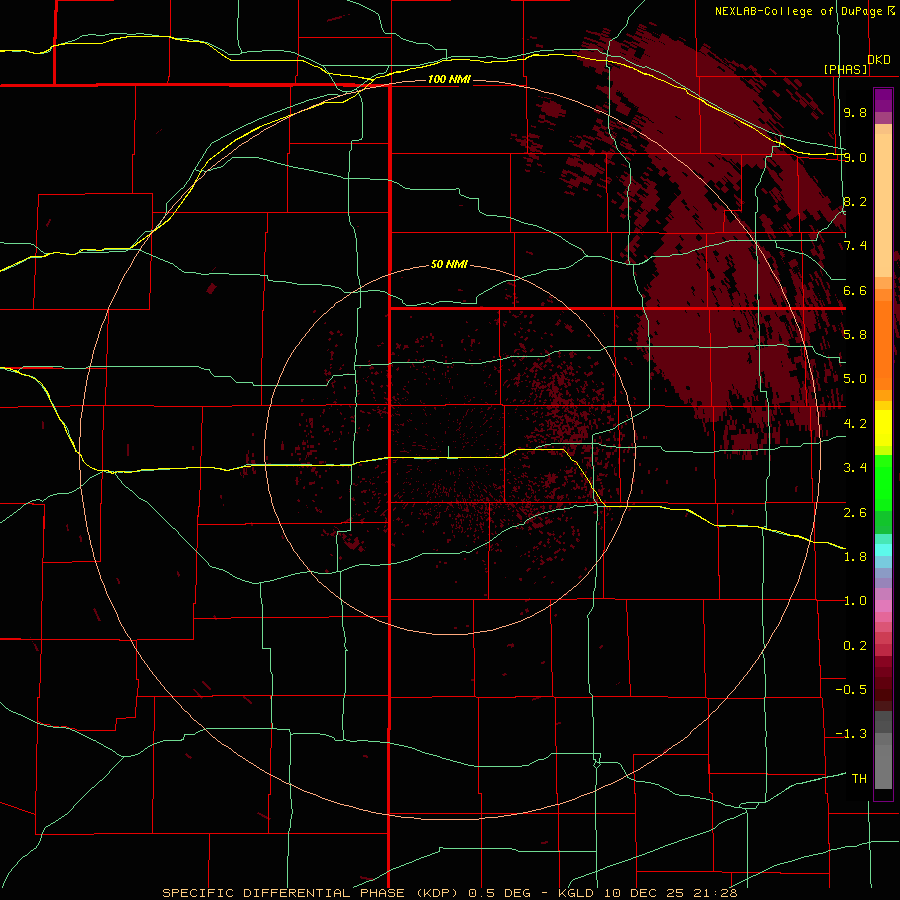Viewport: 900px width, 900px height.
Task: Click the 9.8 value on the color scale
Action: [855, 112]
